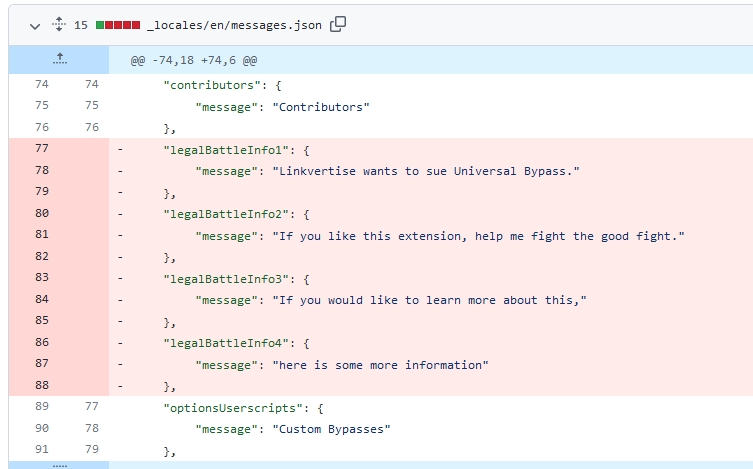This screenshot has height=469, width=753.
Task: Select deleted line number 84
Action: [41, 300]
